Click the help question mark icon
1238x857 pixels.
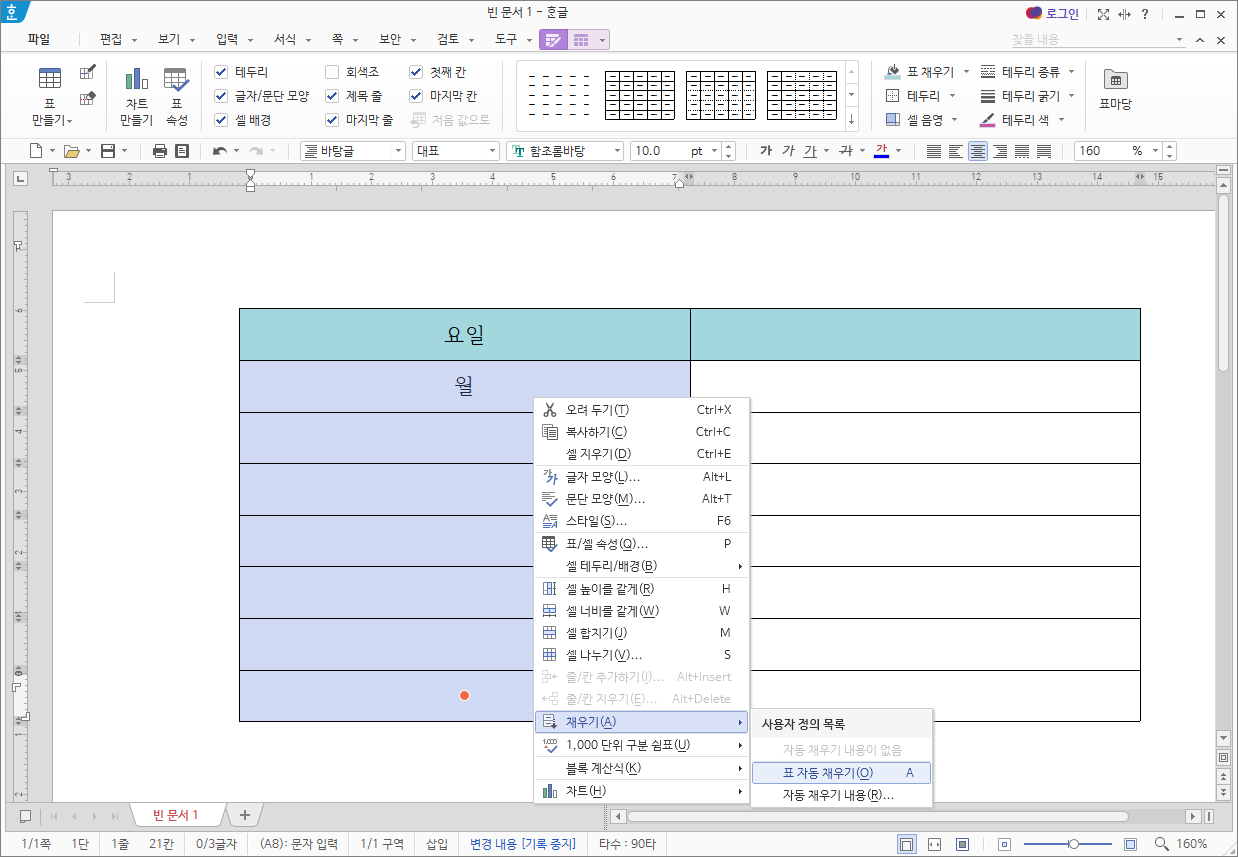click(1145, 14)
